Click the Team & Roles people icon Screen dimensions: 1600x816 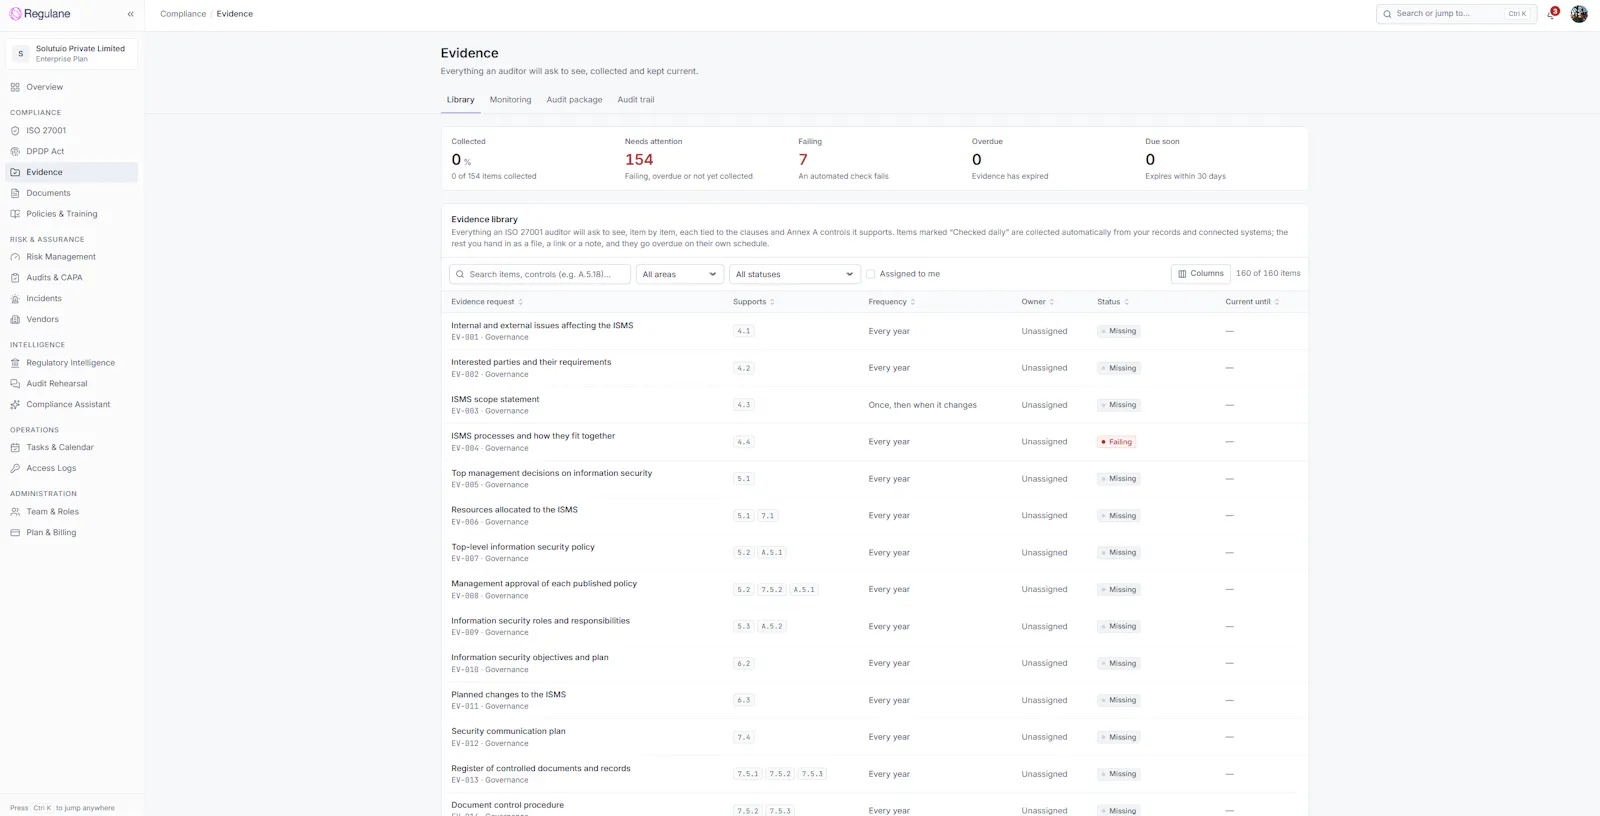[15, 512]
